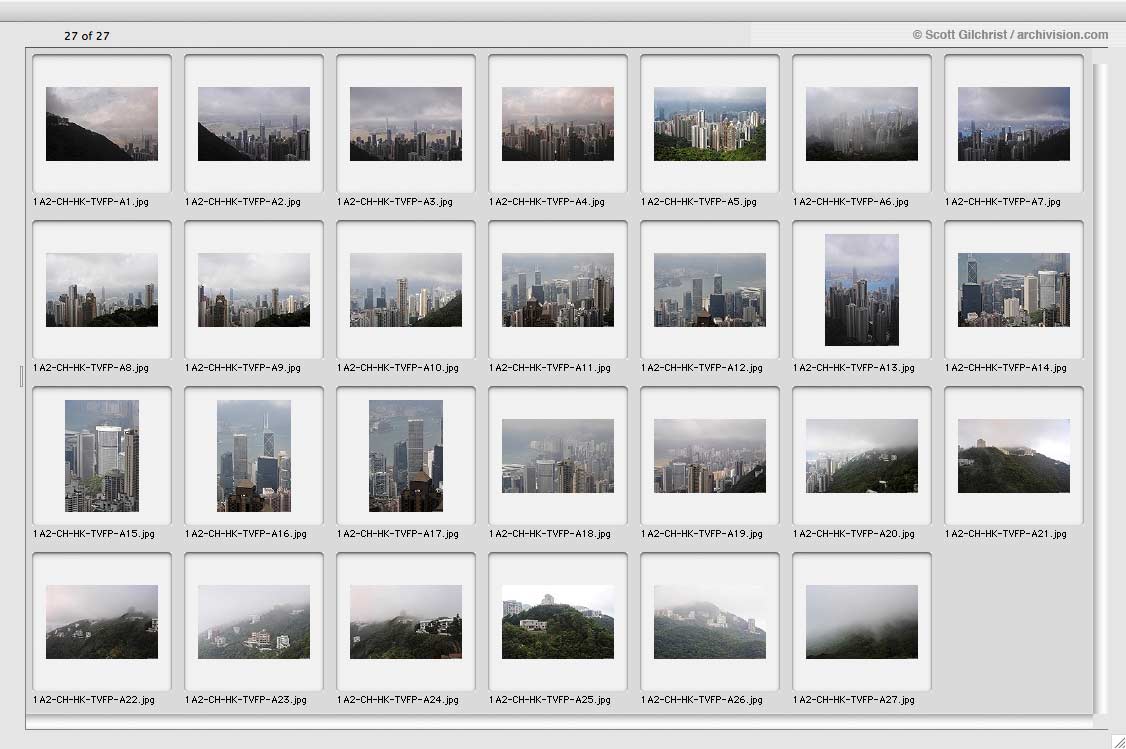Click the caption 1A2-CH-HK-TVFP-A16.jpg
Viewport: 1126px width, 749px height.
pos(246,534)
